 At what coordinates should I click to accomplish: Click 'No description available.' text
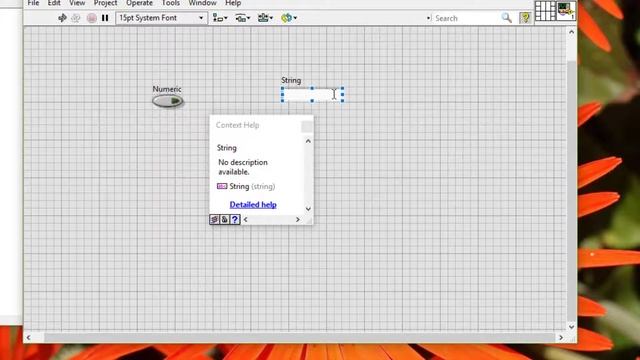click(x=243, y=167)
